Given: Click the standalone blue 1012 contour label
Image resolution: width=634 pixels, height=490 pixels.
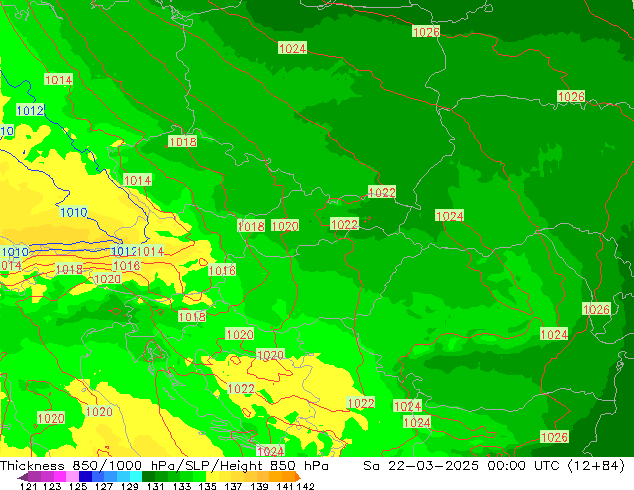Looking at the screenshot, I should [30, 110].
